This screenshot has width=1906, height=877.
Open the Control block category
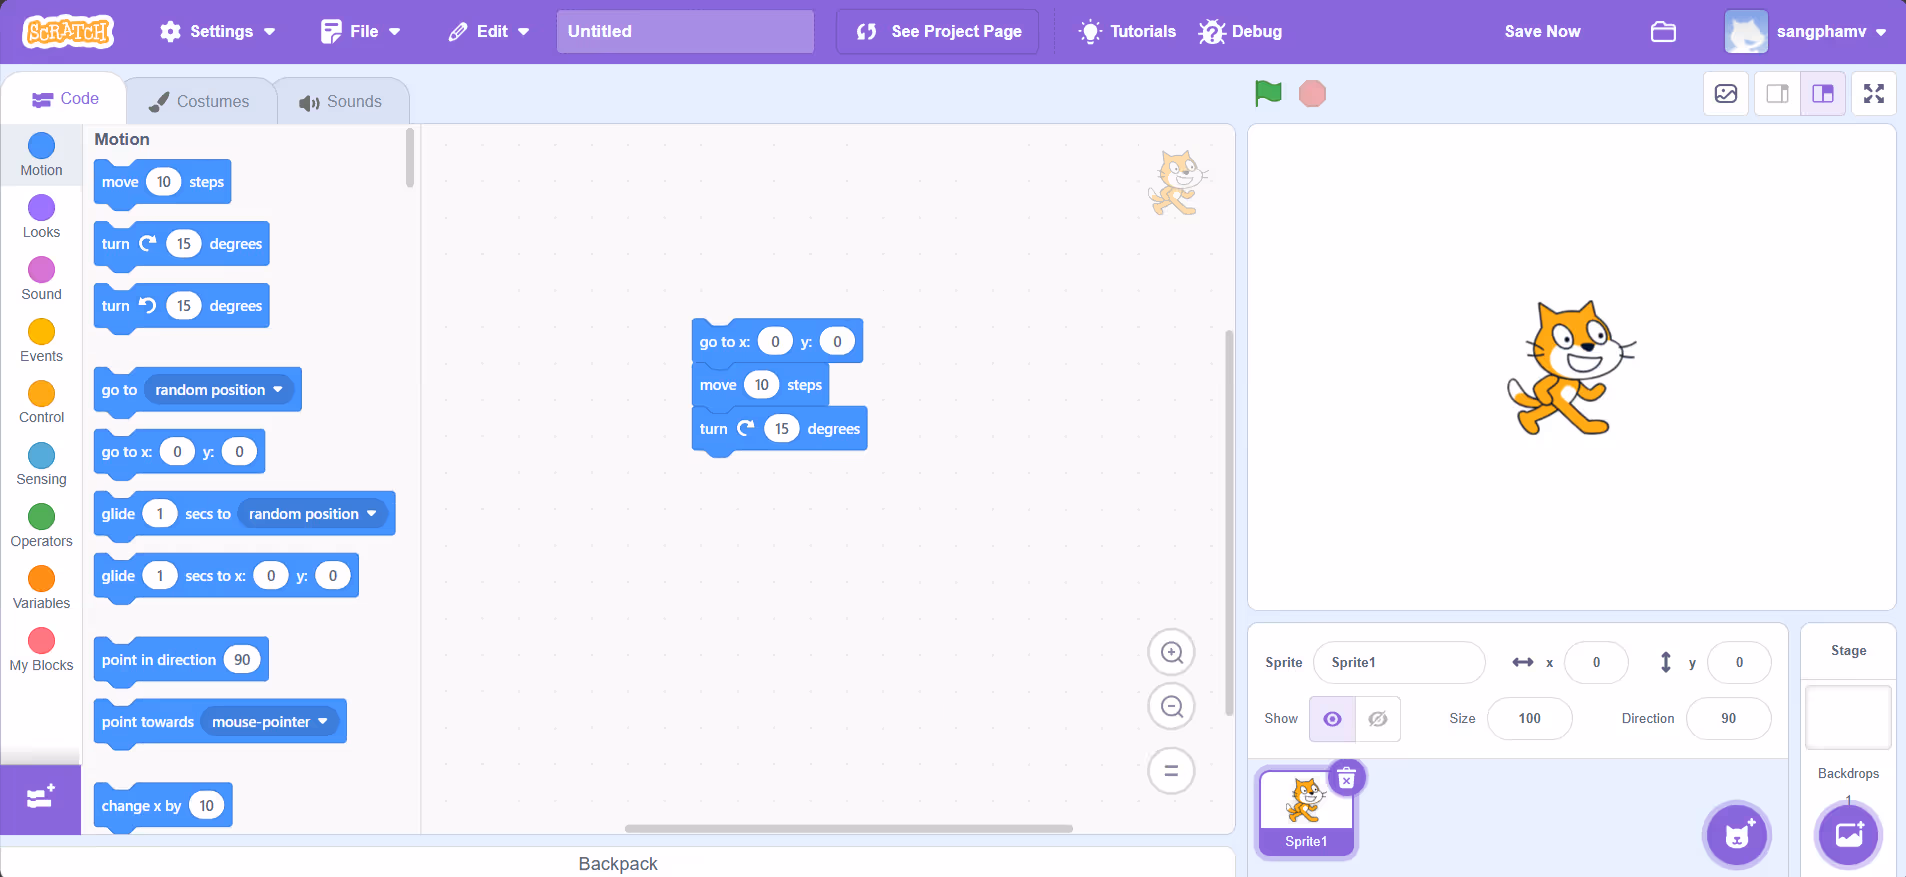(x=41, y=402)
